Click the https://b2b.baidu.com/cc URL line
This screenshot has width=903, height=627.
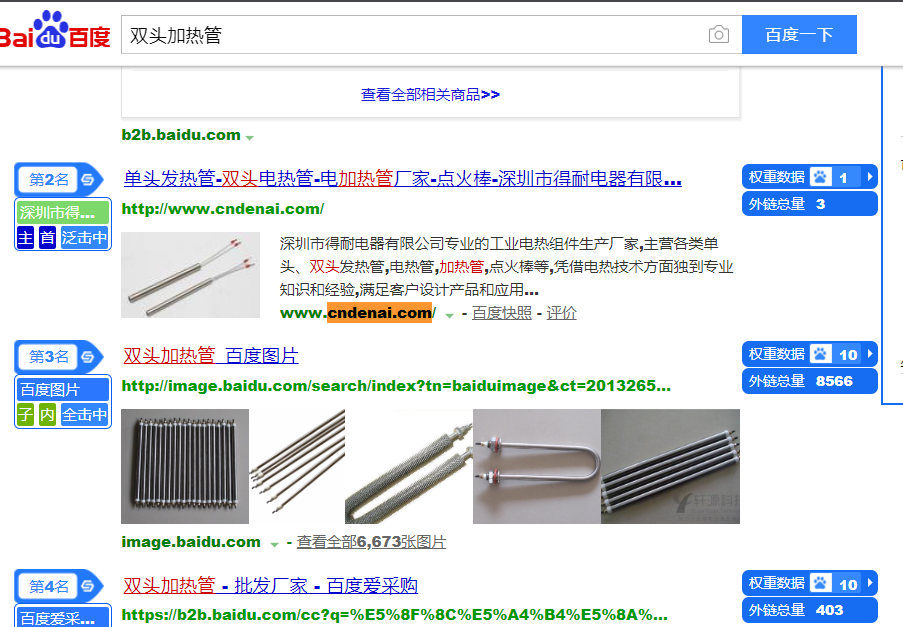click(394, 614)
